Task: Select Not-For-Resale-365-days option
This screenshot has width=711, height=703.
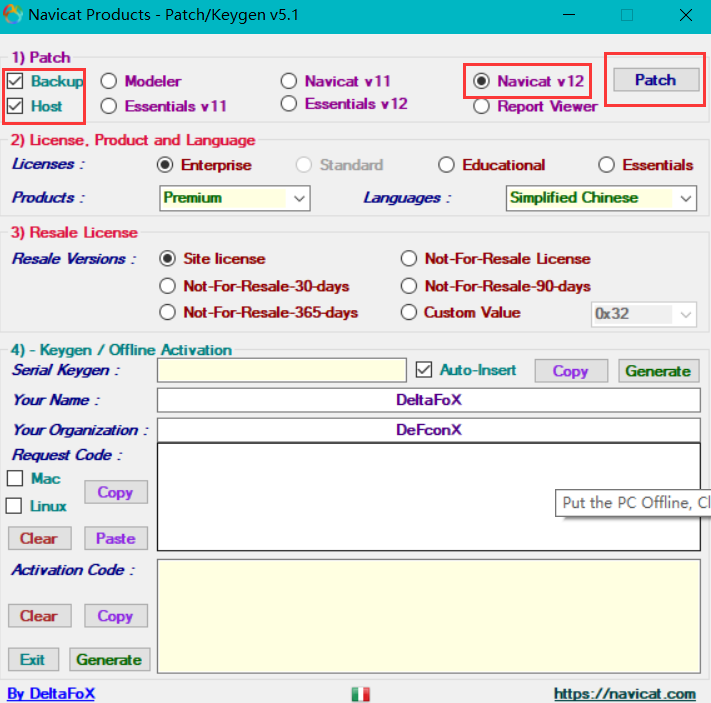Action: click(x=167, y=312)
